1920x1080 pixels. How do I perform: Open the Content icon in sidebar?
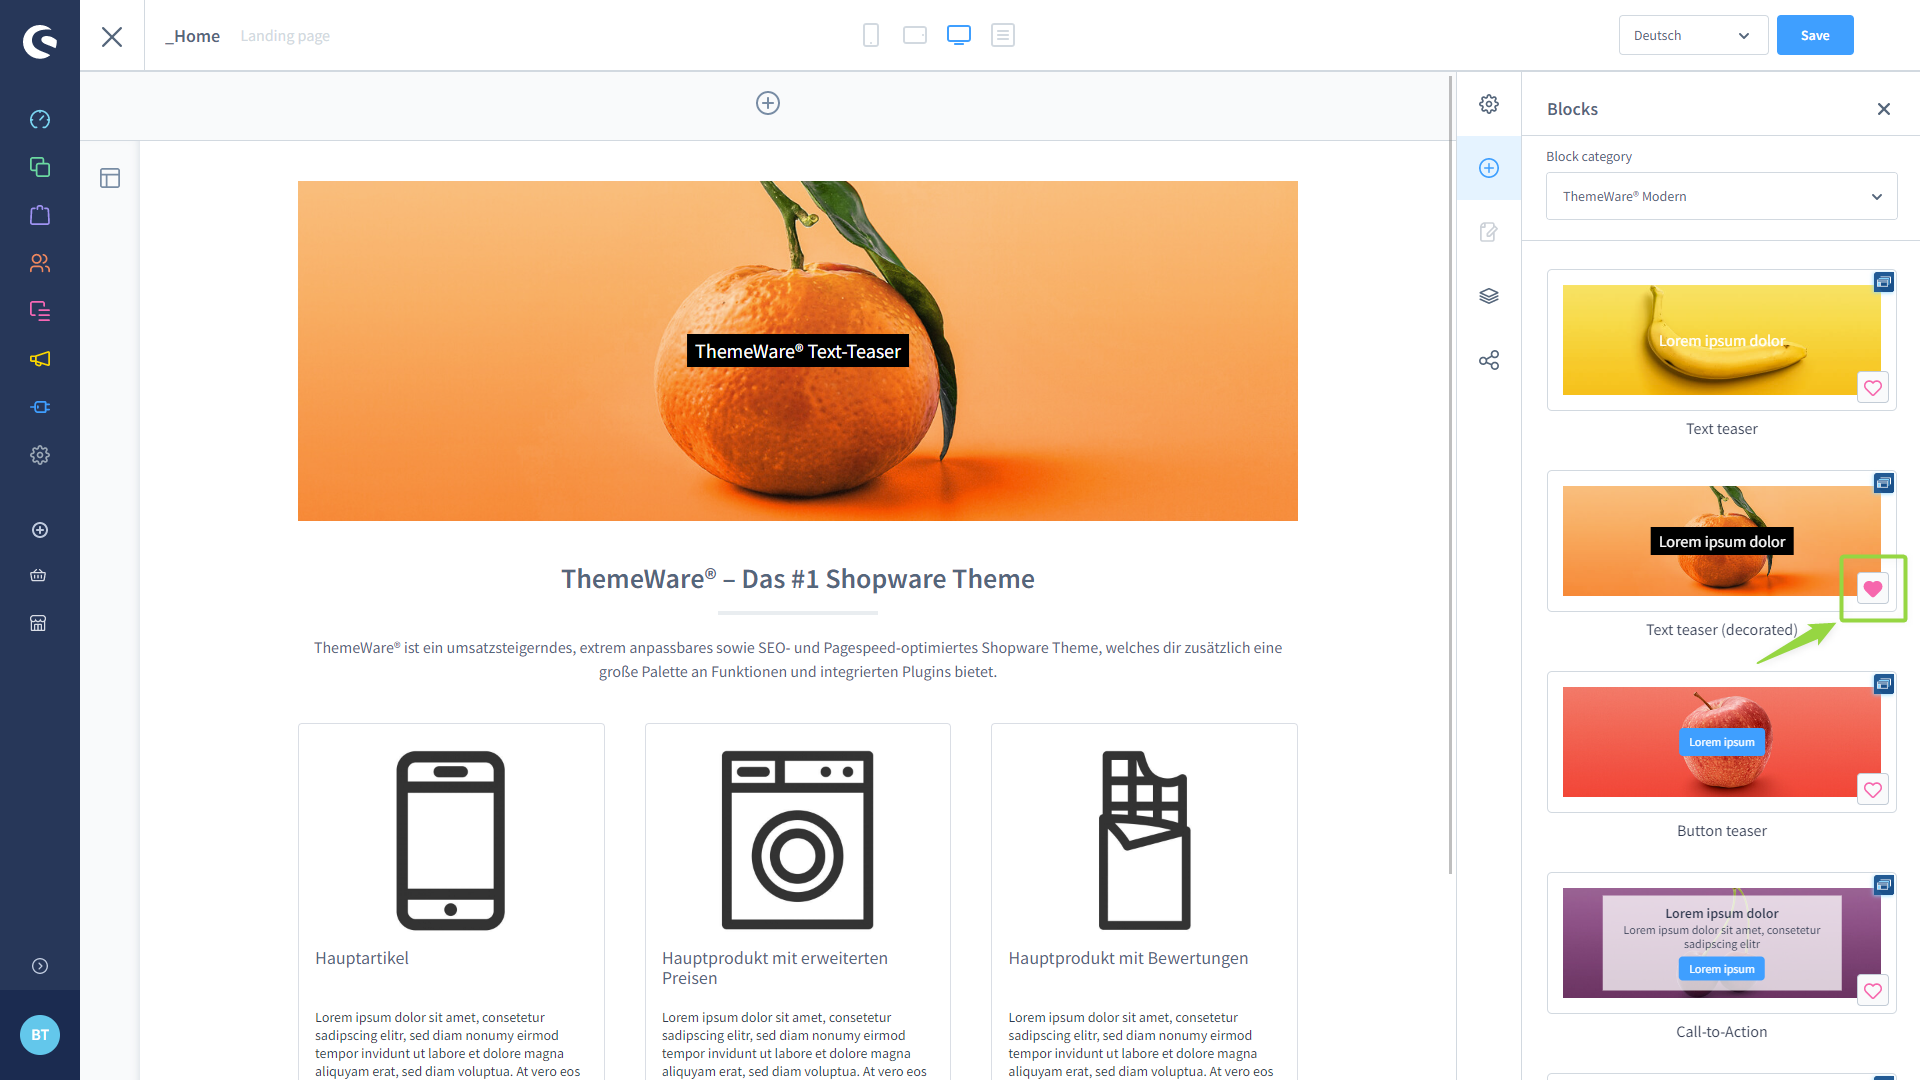(40, 311)
